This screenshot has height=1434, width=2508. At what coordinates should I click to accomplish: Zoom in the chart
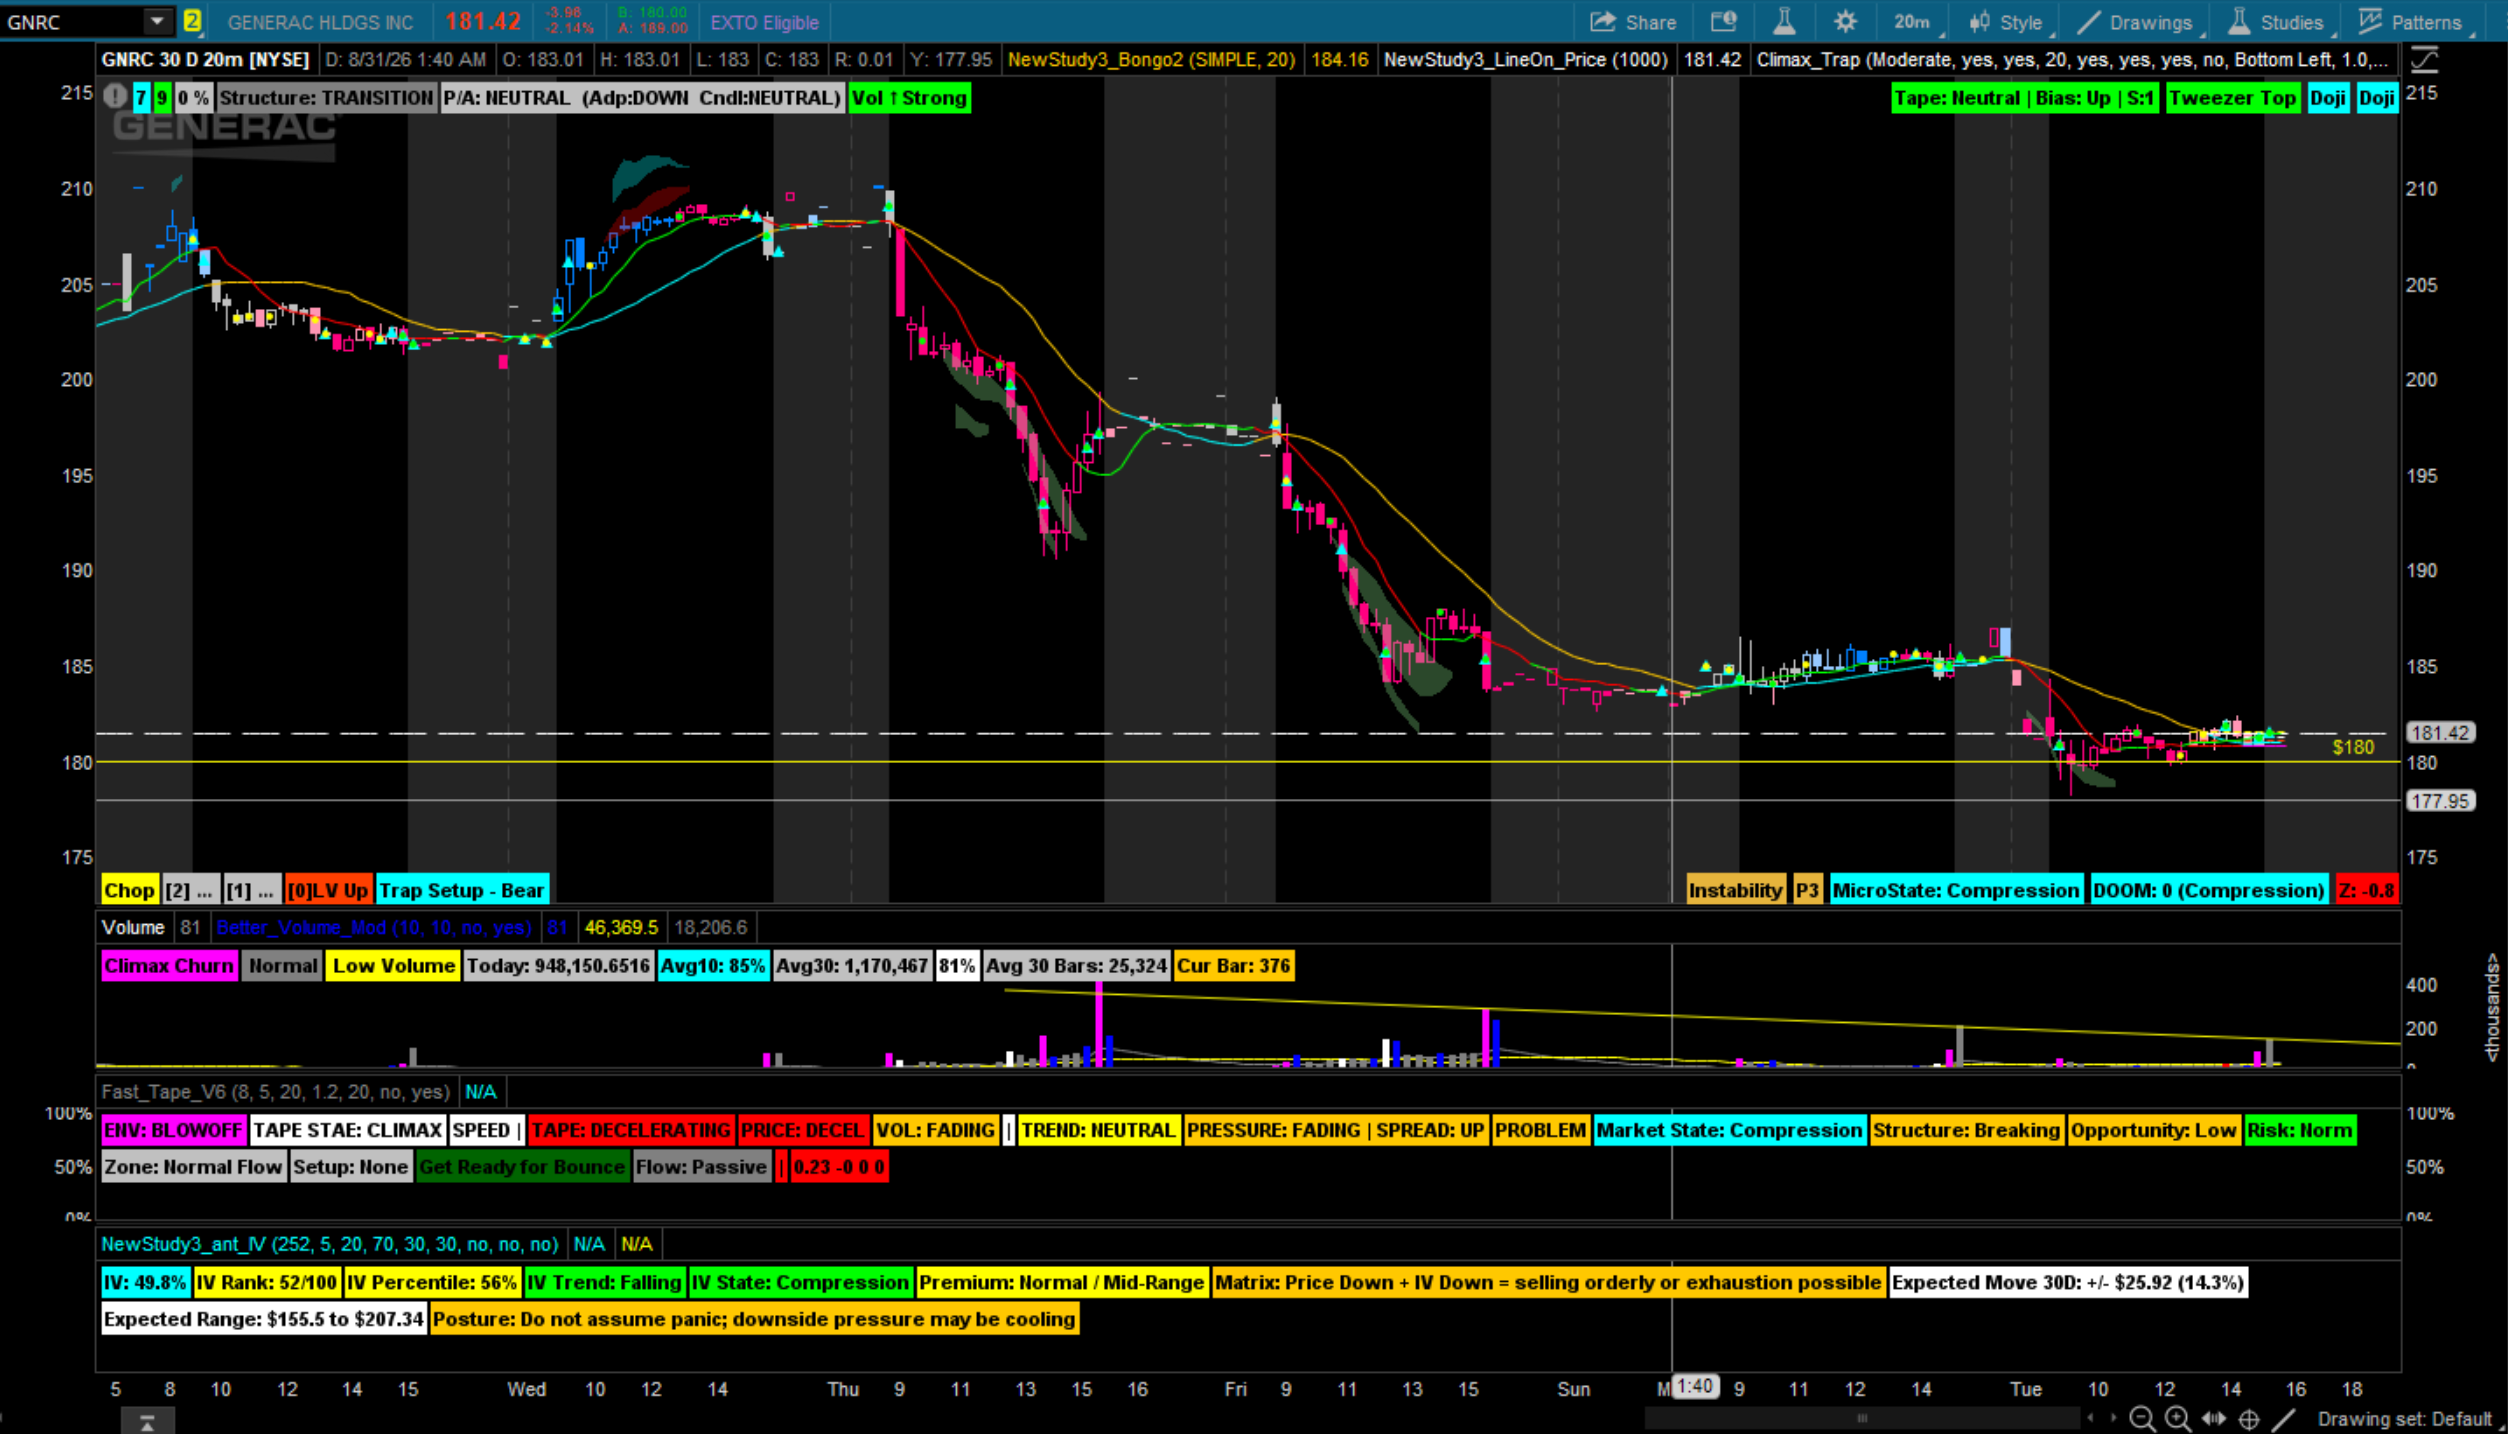coord(2177,1419)
